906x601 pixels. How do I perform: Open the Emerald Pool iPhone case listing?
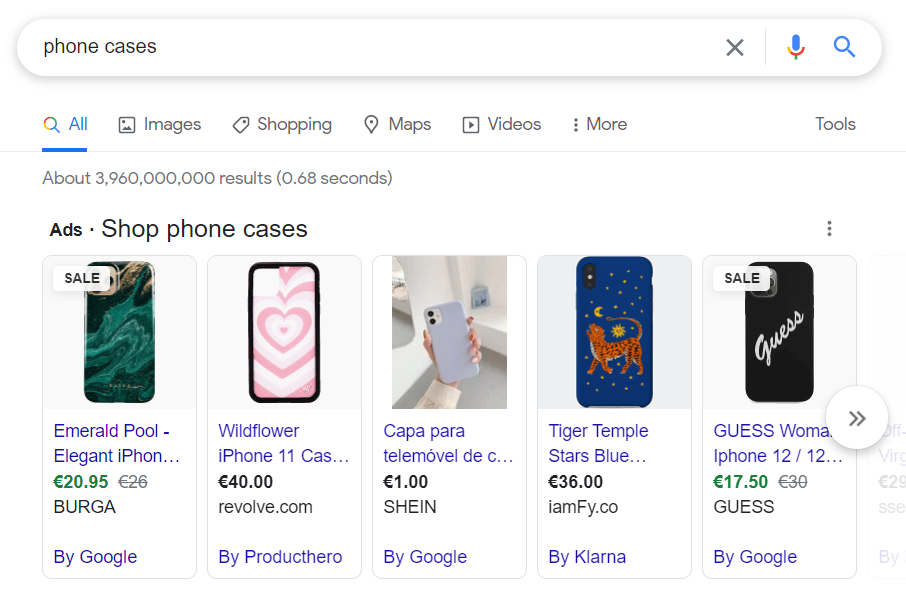coord(117,443)
